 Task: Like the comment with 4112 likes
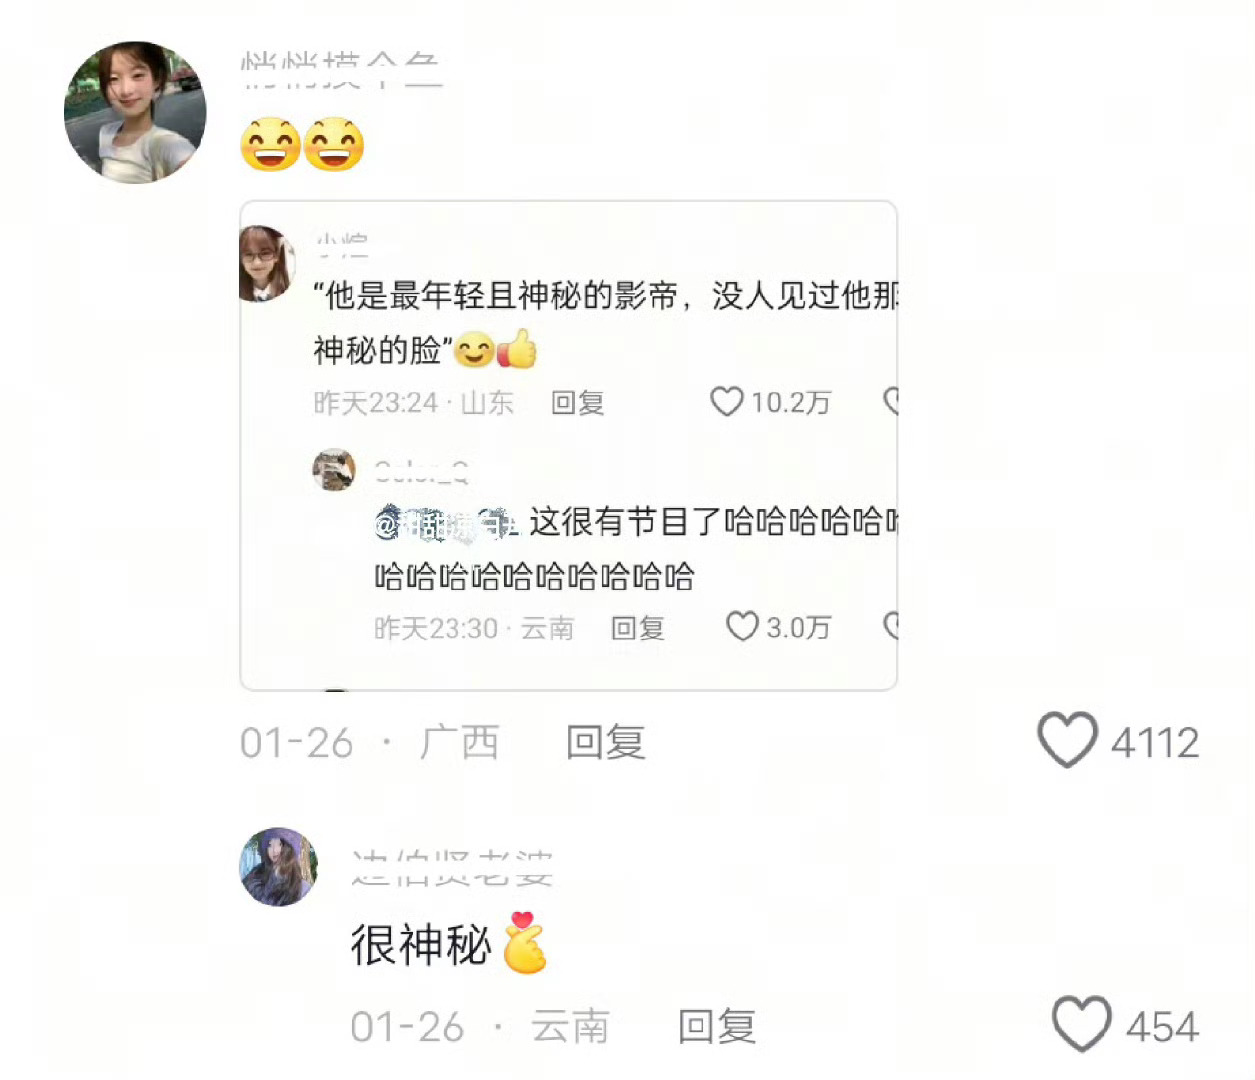(1067, 741)
